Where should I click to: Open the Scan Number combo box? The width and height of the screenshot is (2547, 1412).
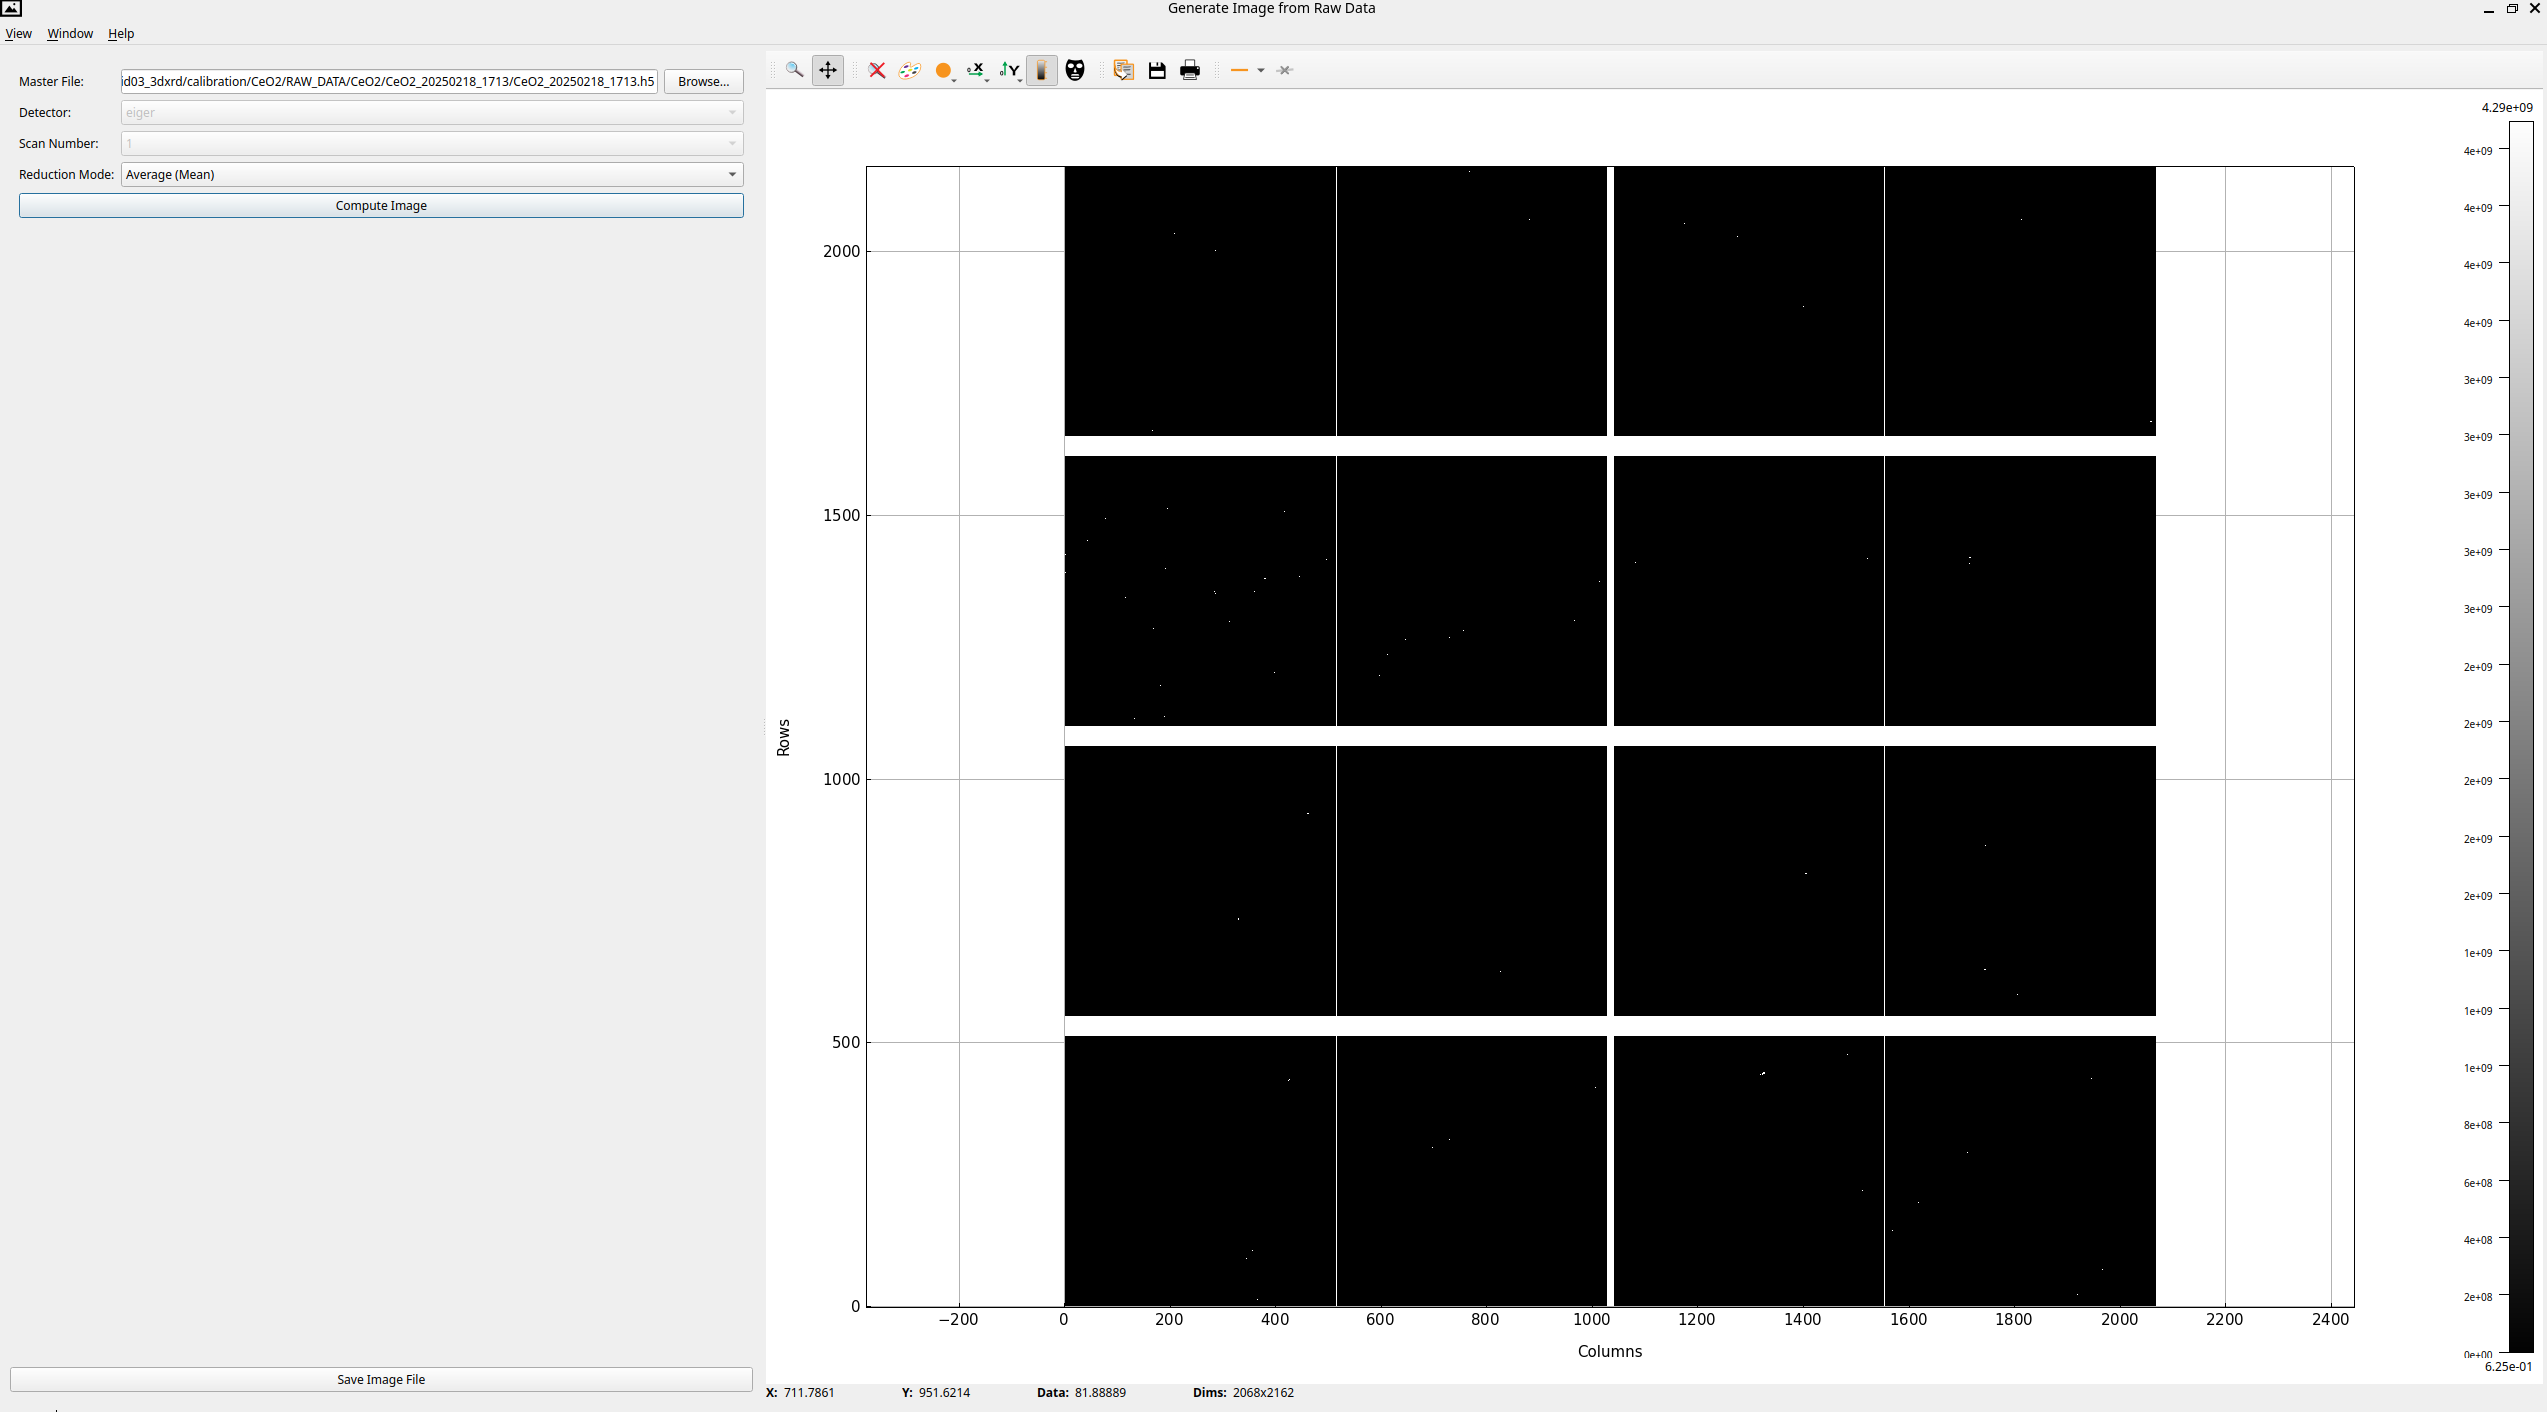tap(432, 143)
